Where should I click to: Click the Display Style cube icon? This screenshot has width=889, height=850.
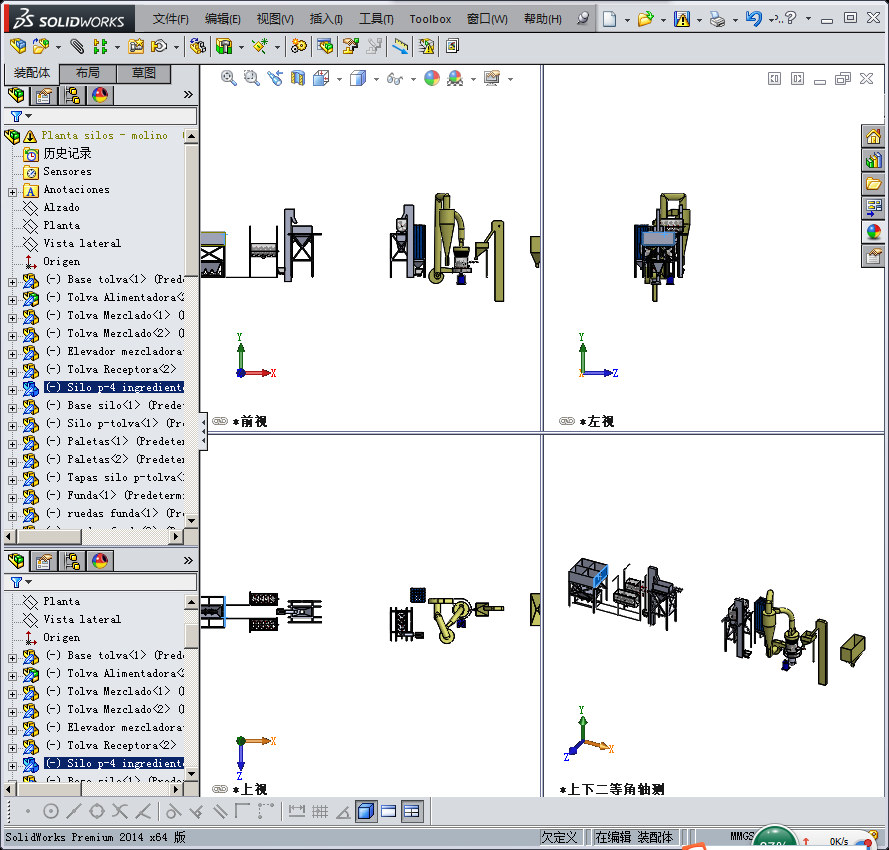coord(358,78)
